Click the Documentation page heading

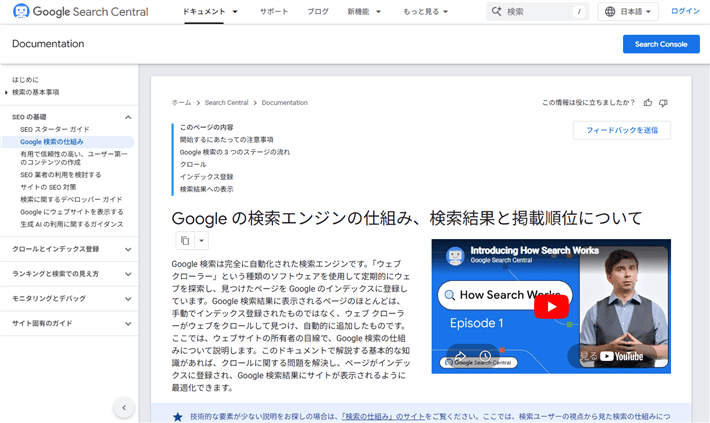(48, 43)
